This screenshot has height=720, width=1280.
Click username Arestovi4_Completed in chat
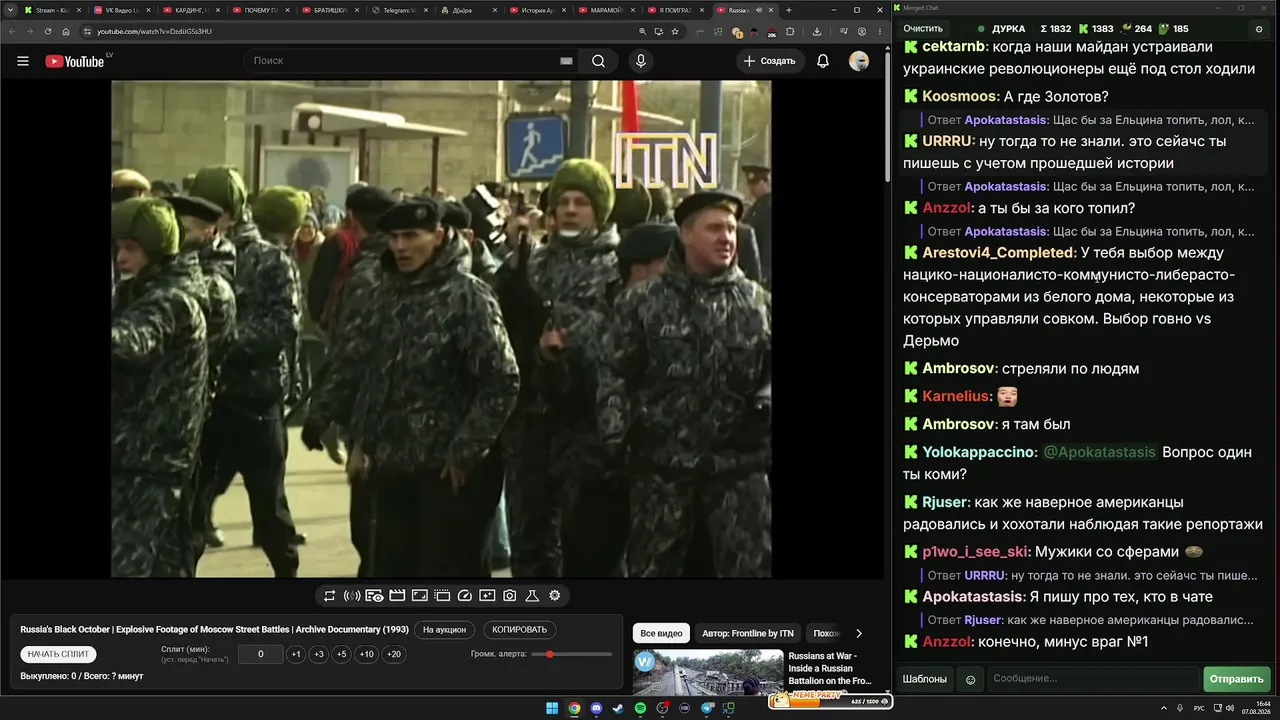pos(999,253)
